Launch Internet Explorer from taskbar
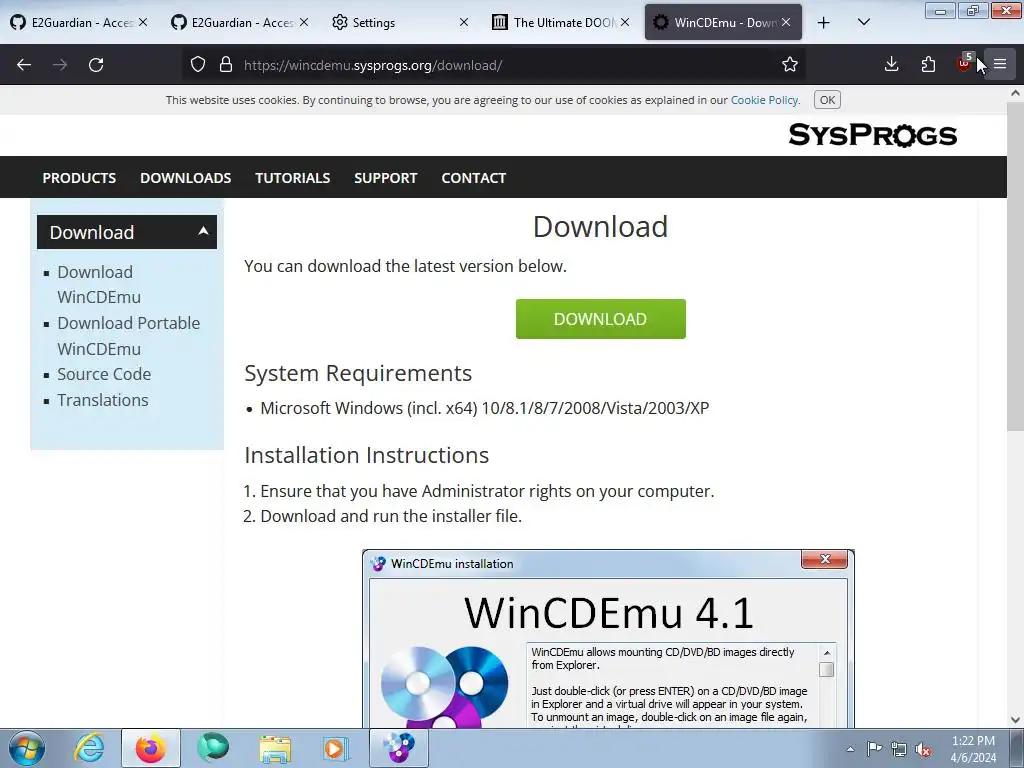This screenshot has width=1024, height=768. click(x=89, y=748)
